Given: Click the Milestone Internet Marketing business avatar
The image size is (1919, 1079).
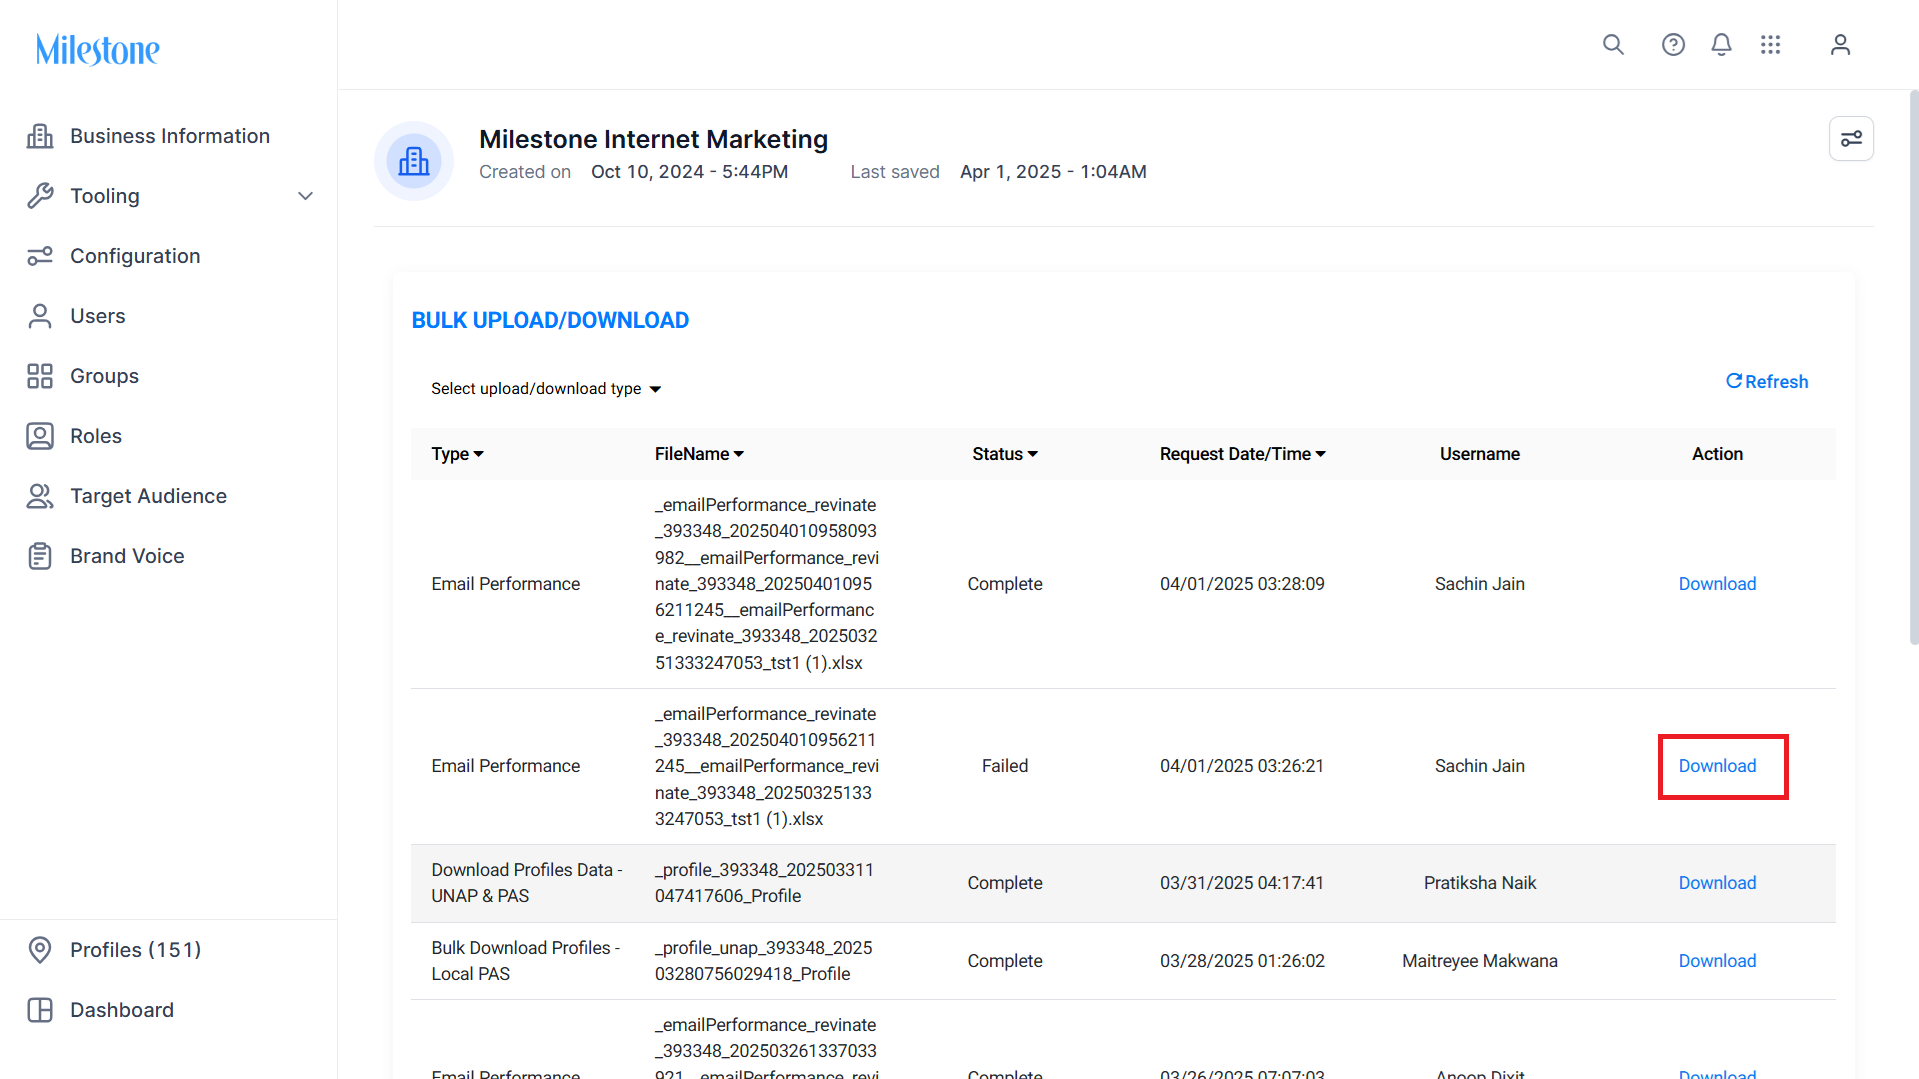Looking at the screenshot, I should (414, 161).
